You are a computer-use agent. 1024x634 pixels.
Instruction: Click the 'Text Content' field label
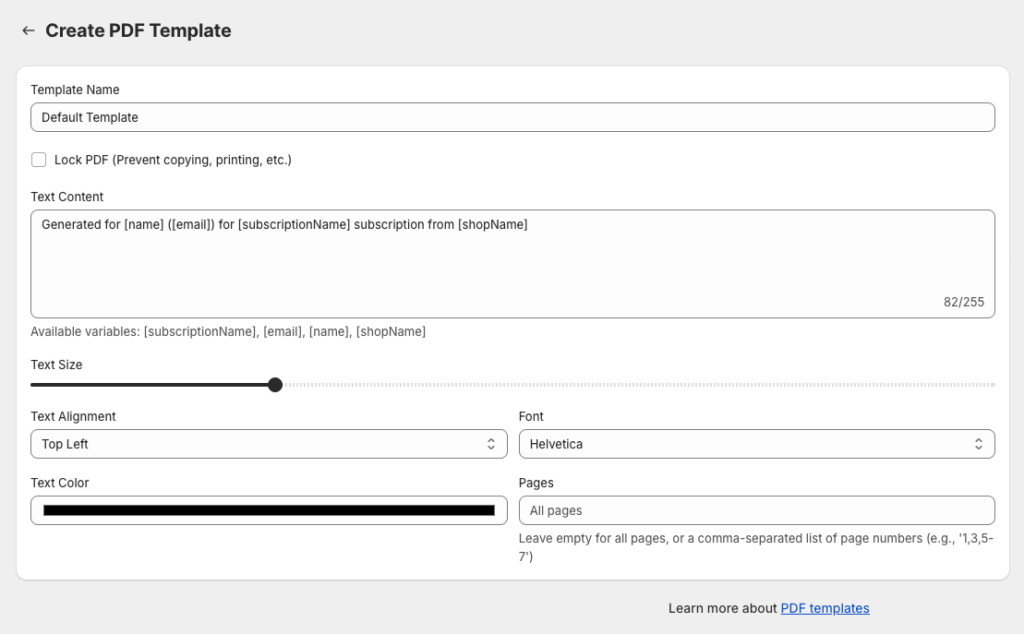[67, 197]
